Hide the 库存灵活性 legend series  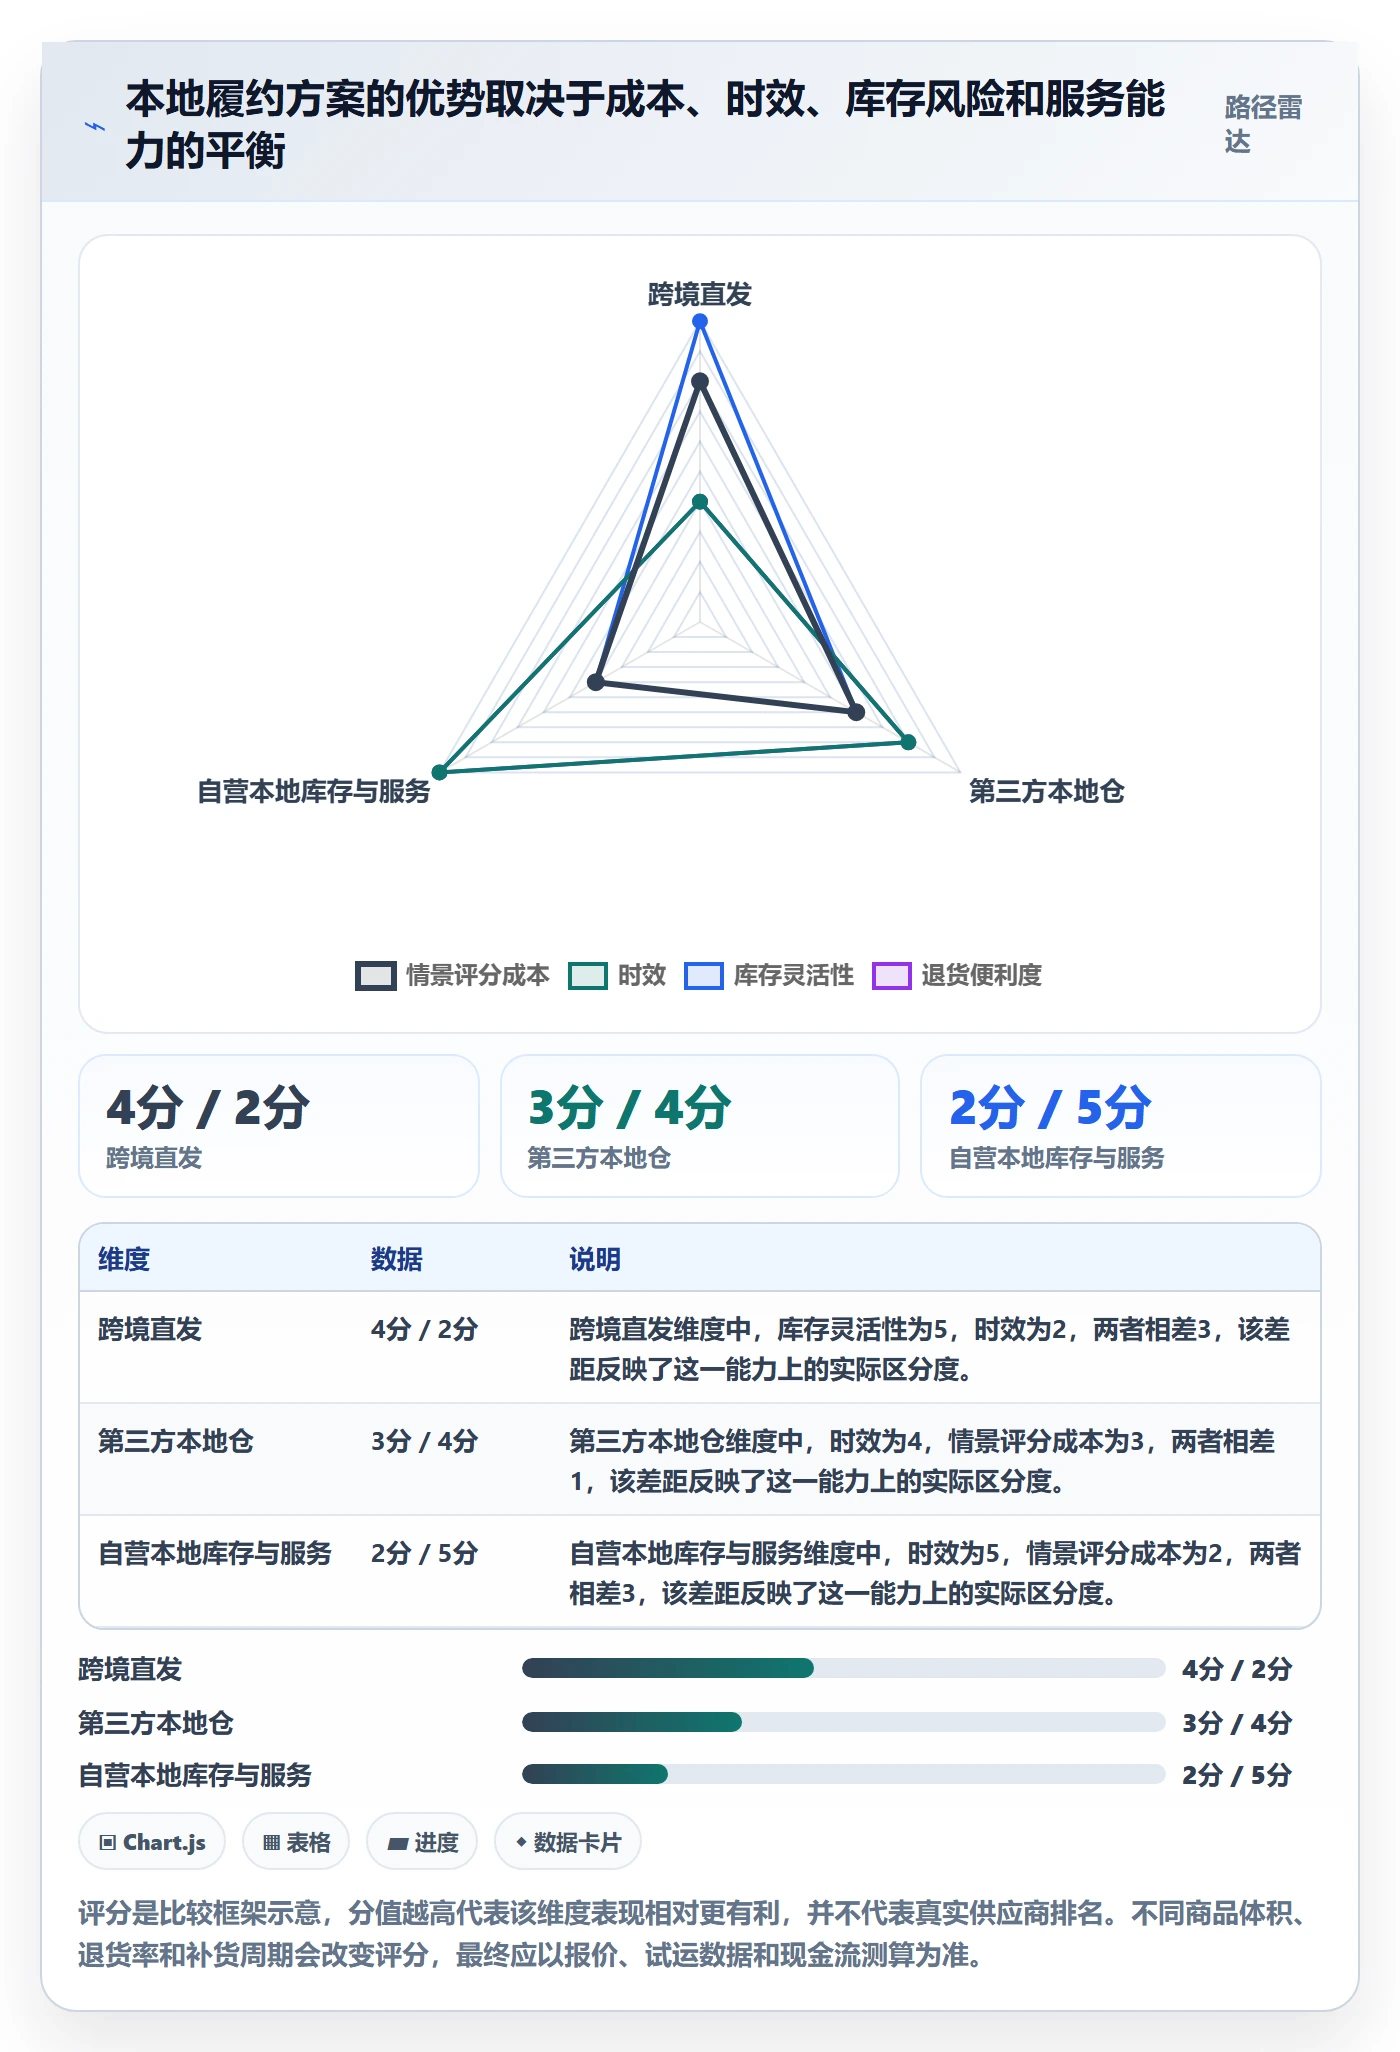pyautogui.click(x=769, y=975)
